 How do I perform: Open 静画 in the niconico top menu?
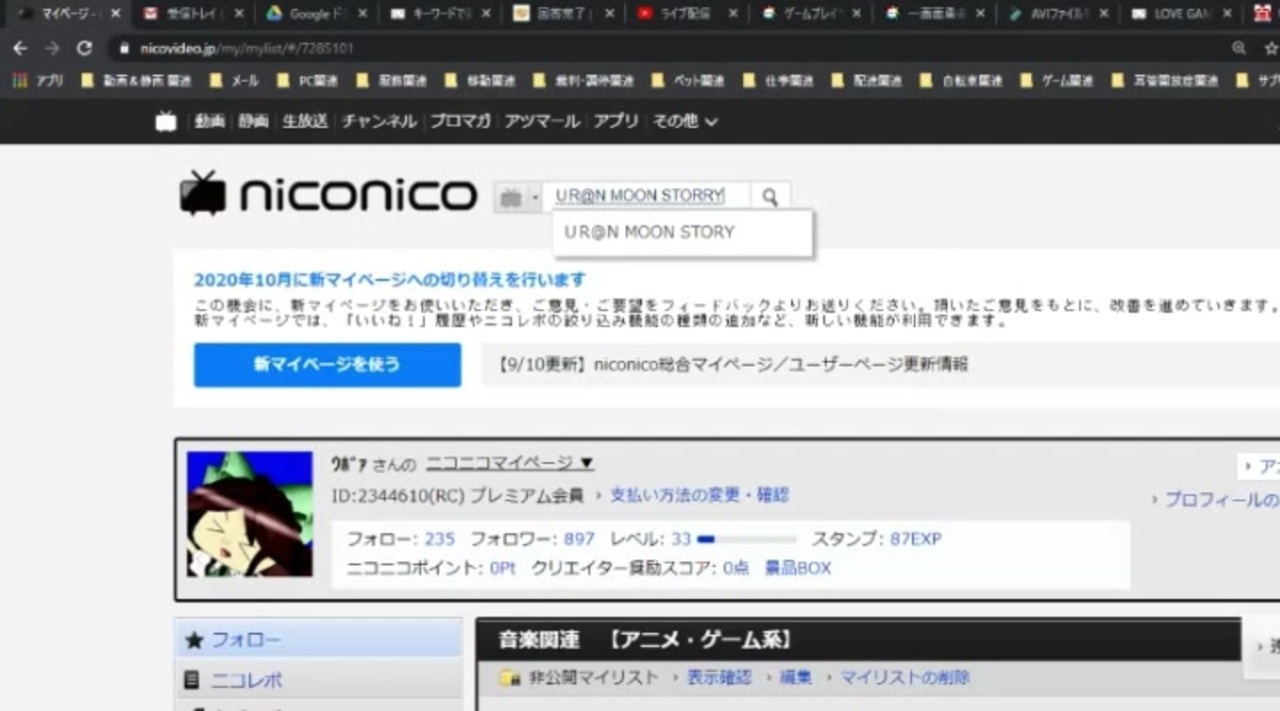[254, 121]
